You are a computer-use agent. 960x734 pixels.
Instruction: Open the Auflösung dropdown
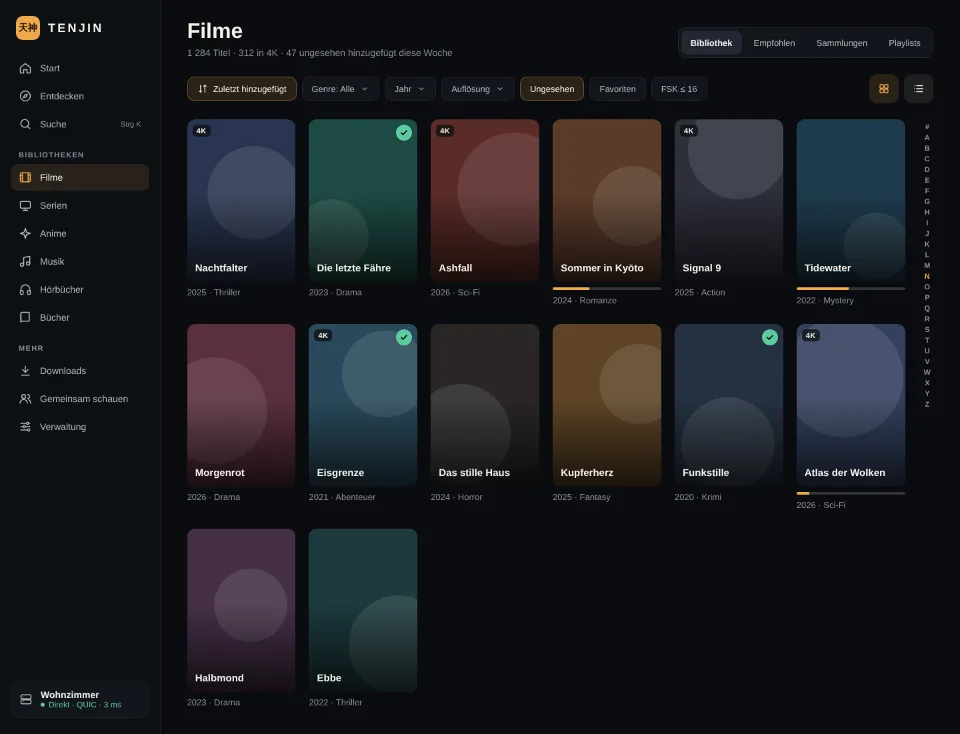click(x=478, y=89)
